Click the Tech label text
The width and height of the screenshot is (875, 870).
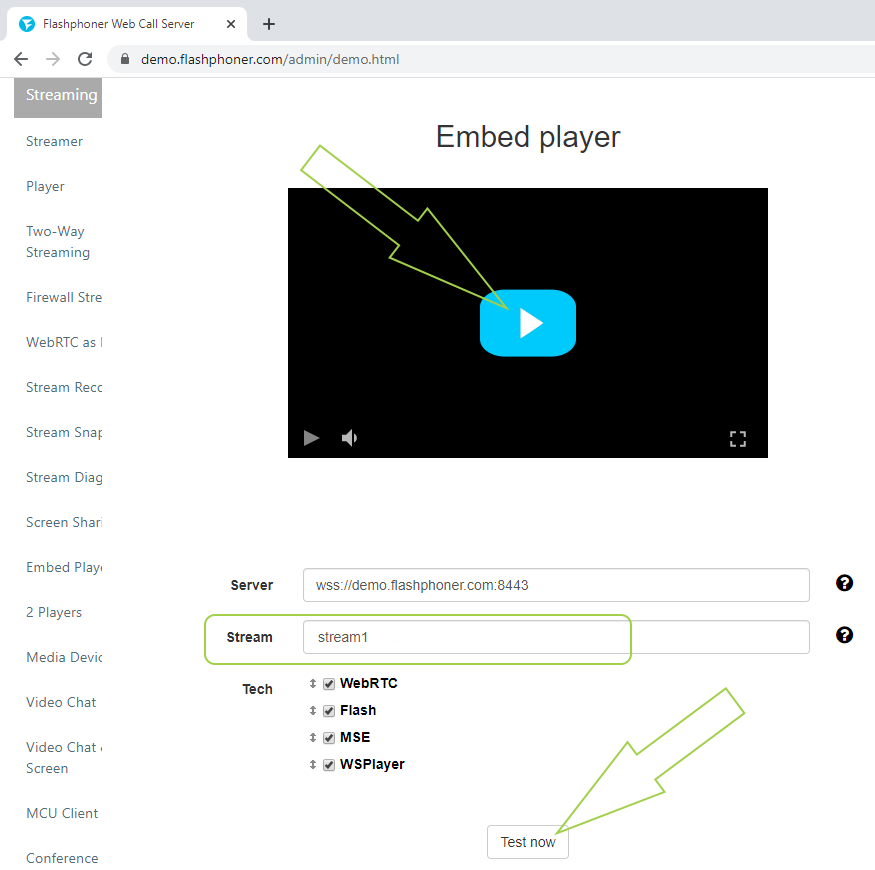pyautogui.click(x=257, y=689)
